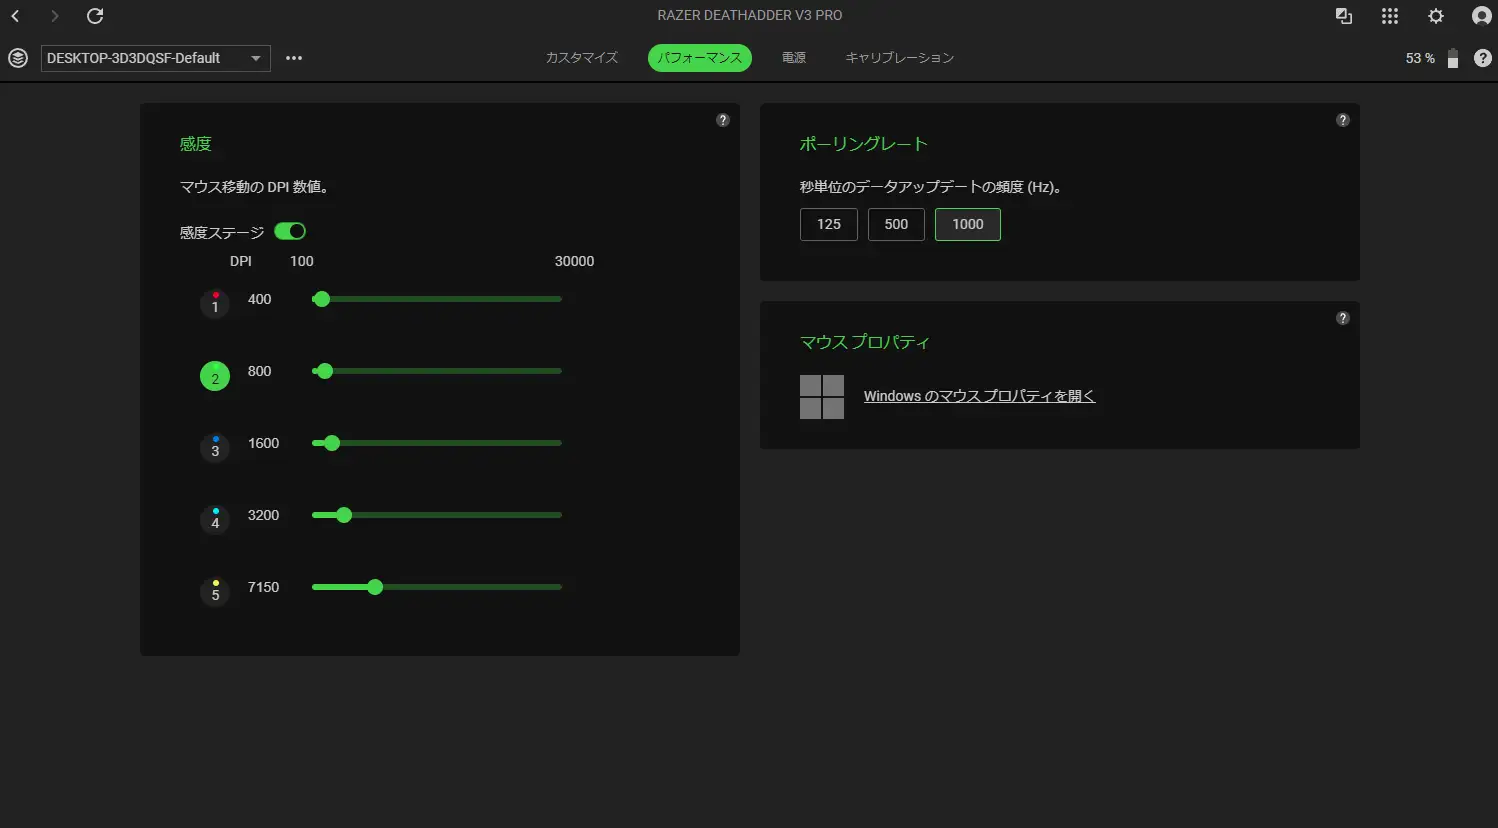The width and height of the screenshot is (1498, 828).
Task: Click the 800 DPI value field
Action: pos(260,371)
